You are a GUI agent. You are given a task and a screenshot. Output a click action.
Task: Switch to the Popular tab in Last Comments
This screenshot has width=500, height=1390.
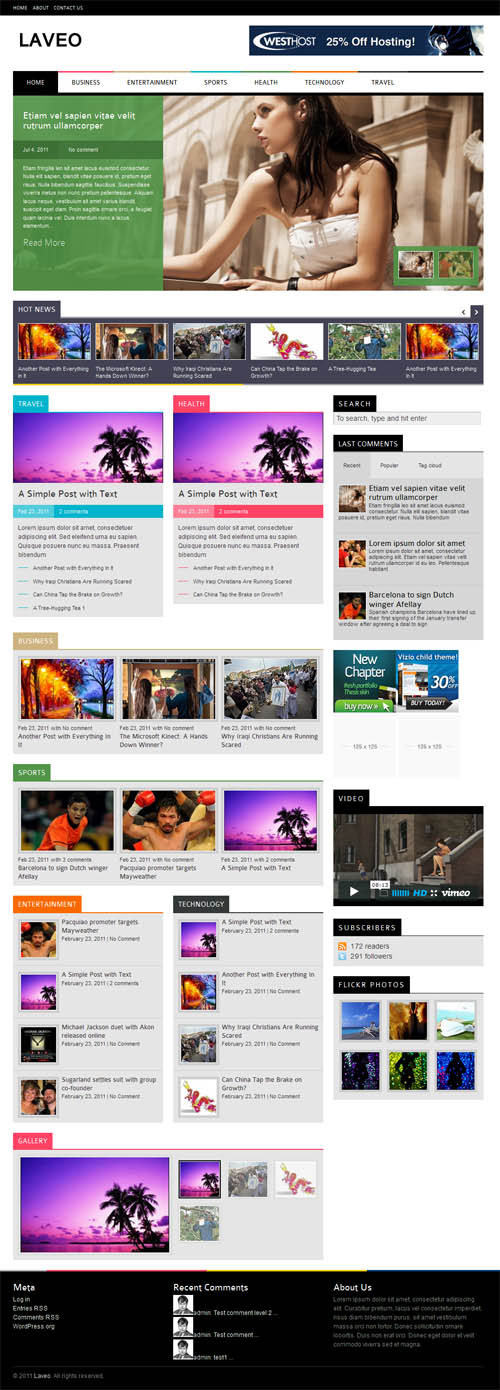pyautogui.click(x=389, y=465)
